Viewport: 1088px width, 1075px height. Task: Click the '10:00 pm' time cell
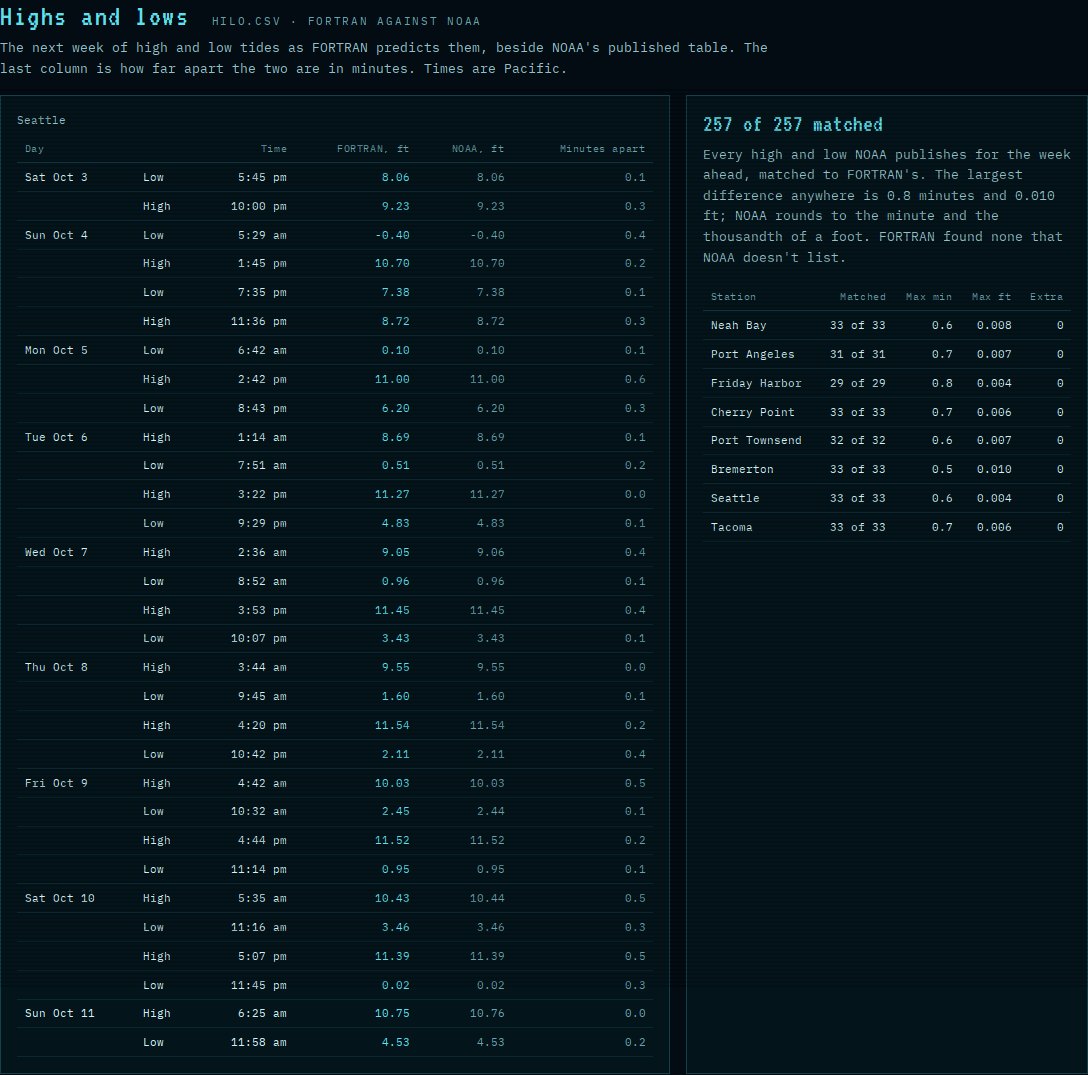click(x=259, y=206)
